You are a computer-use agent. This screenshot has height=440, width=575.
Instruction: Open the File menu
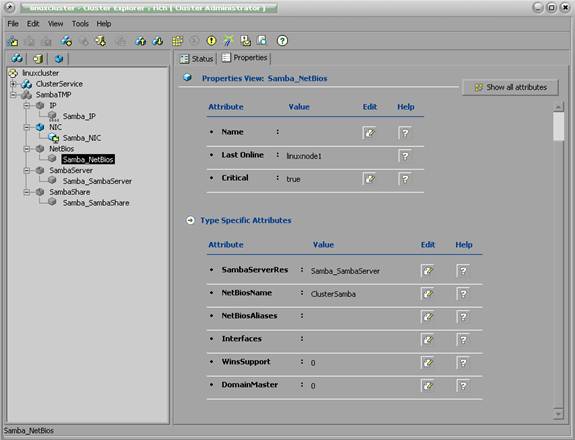point(13,24)
